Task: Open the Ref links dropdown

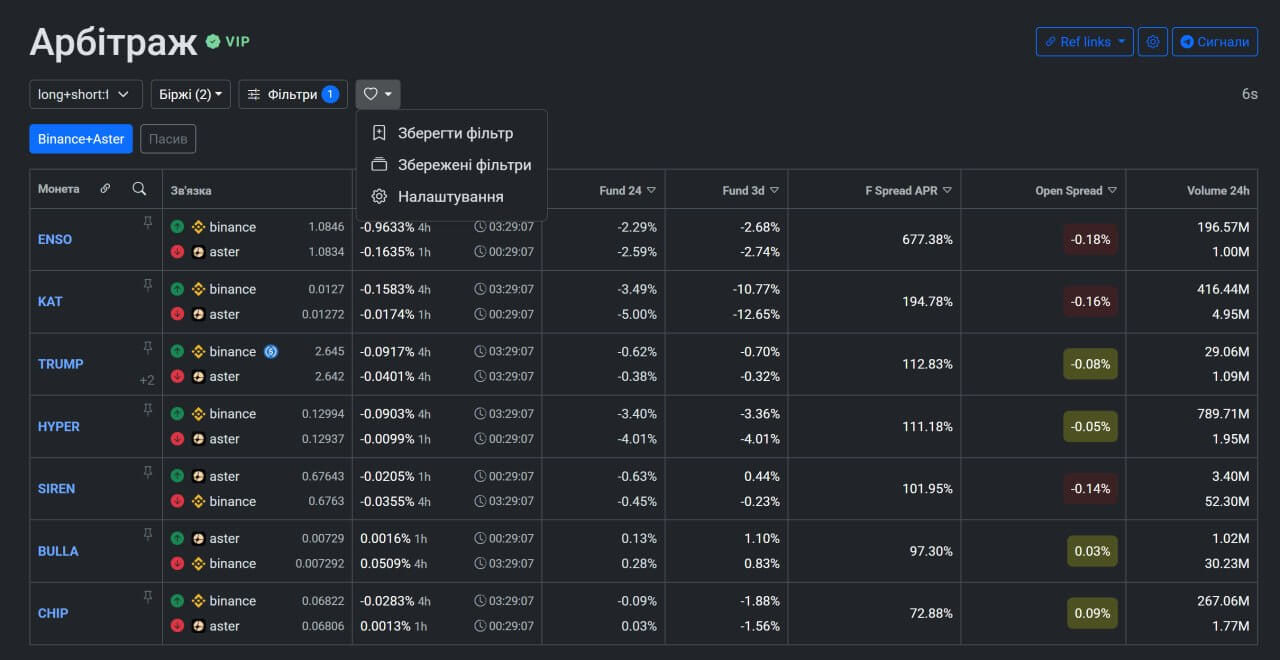Action: [x=1084, y=42]
